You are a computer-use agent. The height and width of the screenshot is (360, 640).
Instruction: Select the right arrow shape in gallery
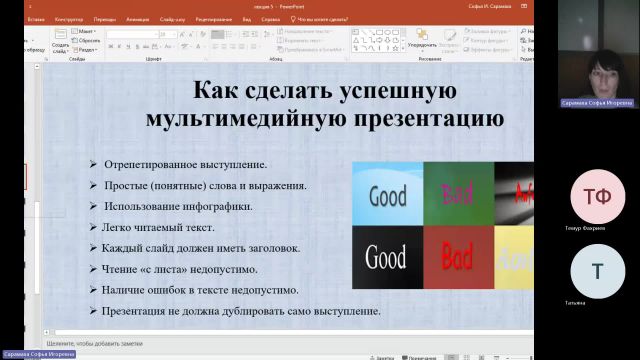point(379,40)
